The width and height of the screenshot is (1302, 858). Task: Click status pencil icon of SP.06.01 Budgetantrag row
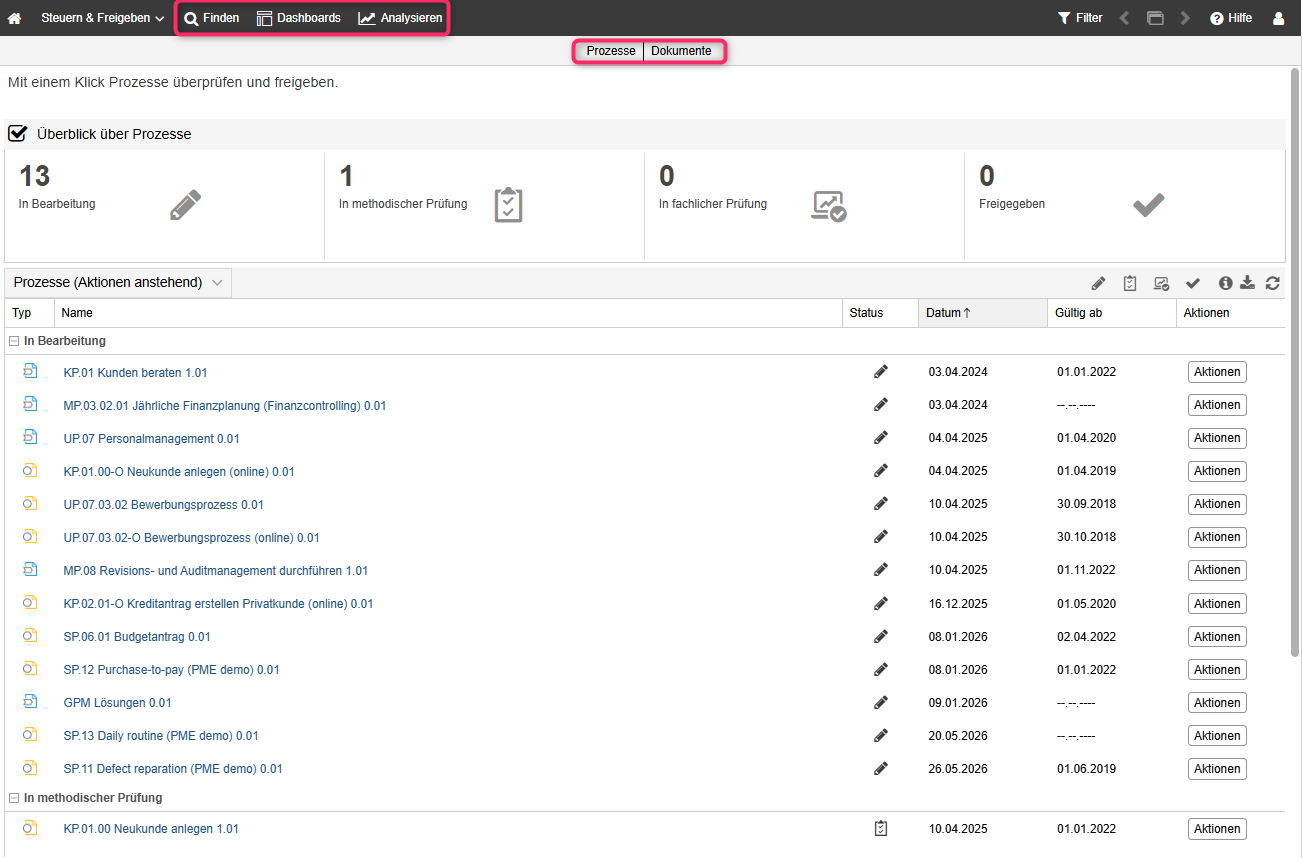pyautogui.click(x=880, y=637)
